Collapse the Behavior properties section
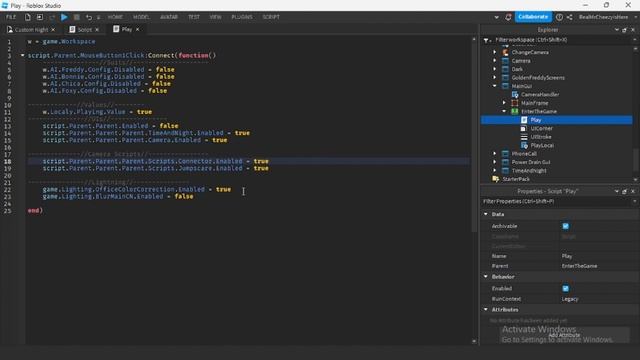640x360 pixels. click(486, 277)
